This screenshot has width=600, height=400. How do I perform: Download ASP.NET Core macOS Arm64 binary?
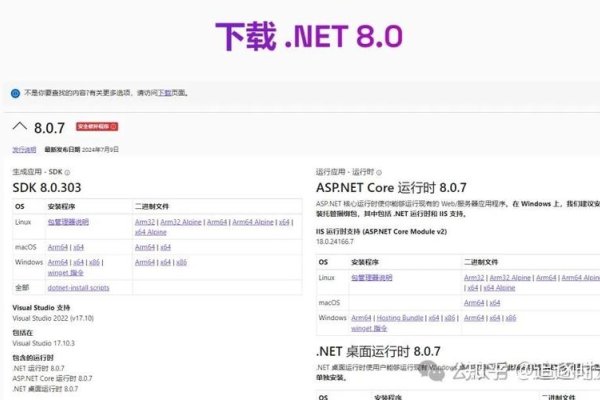click(x=474, y=303)
